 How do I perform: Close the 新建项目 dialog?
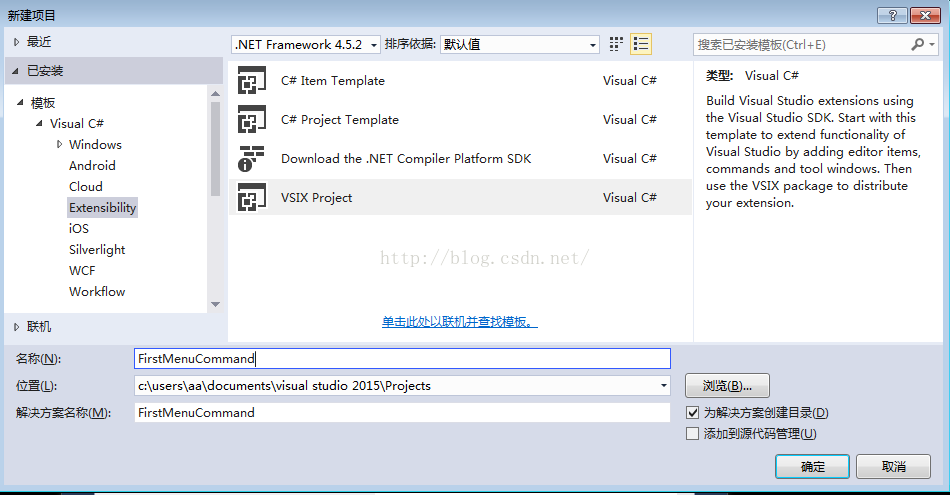[925, 16]
